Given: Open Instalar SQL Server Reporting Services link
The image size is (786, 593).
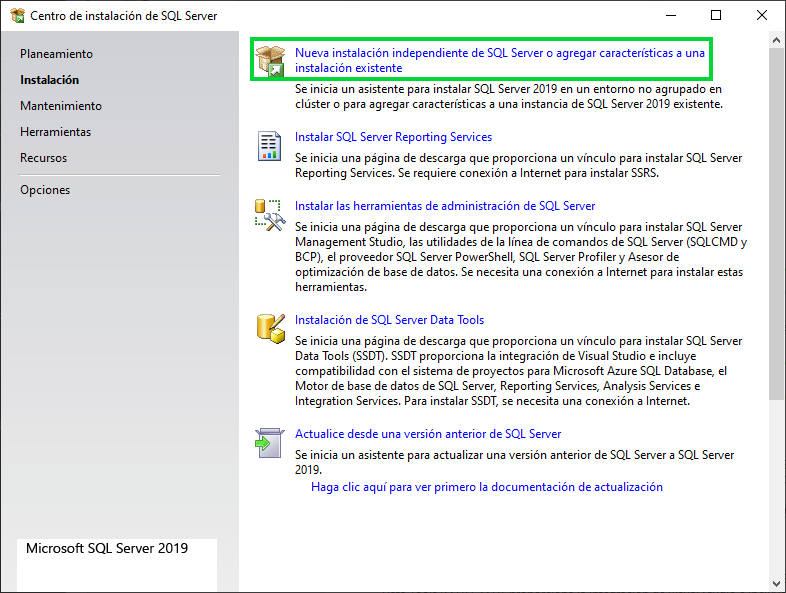Looking at the screenshot, I should [394, 137].
